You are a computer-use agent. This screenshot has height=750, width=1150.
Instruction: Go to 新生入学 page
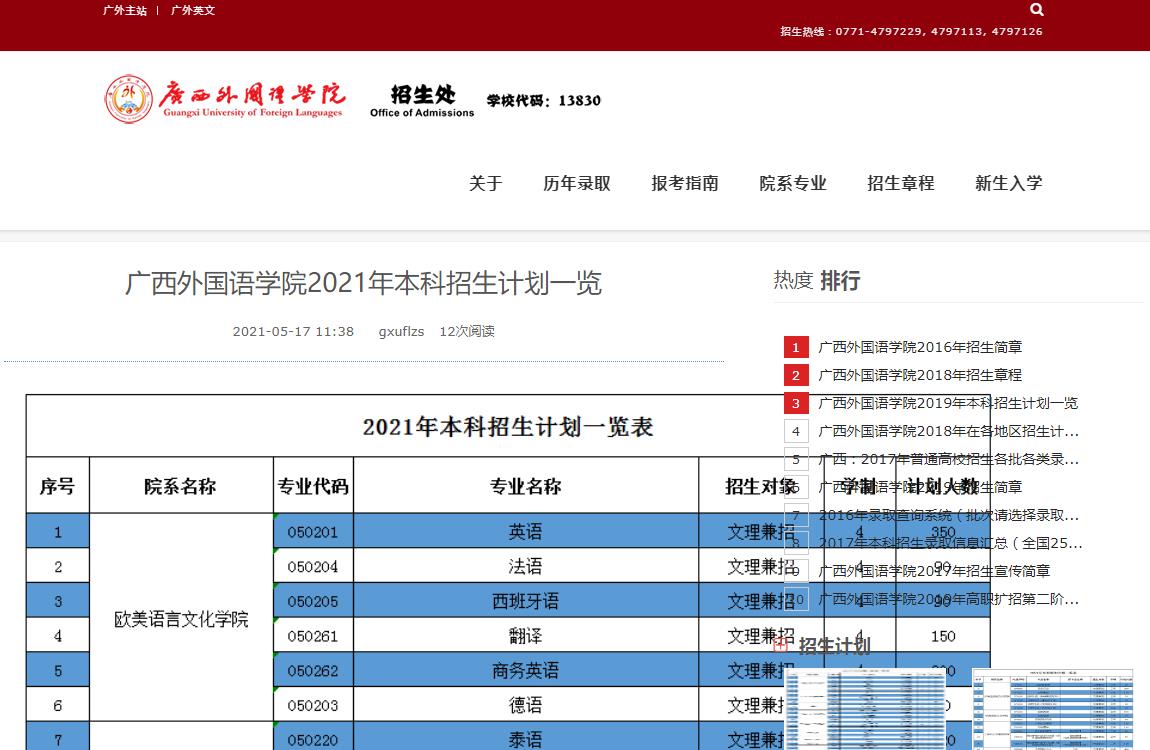tap(1009, 183)
